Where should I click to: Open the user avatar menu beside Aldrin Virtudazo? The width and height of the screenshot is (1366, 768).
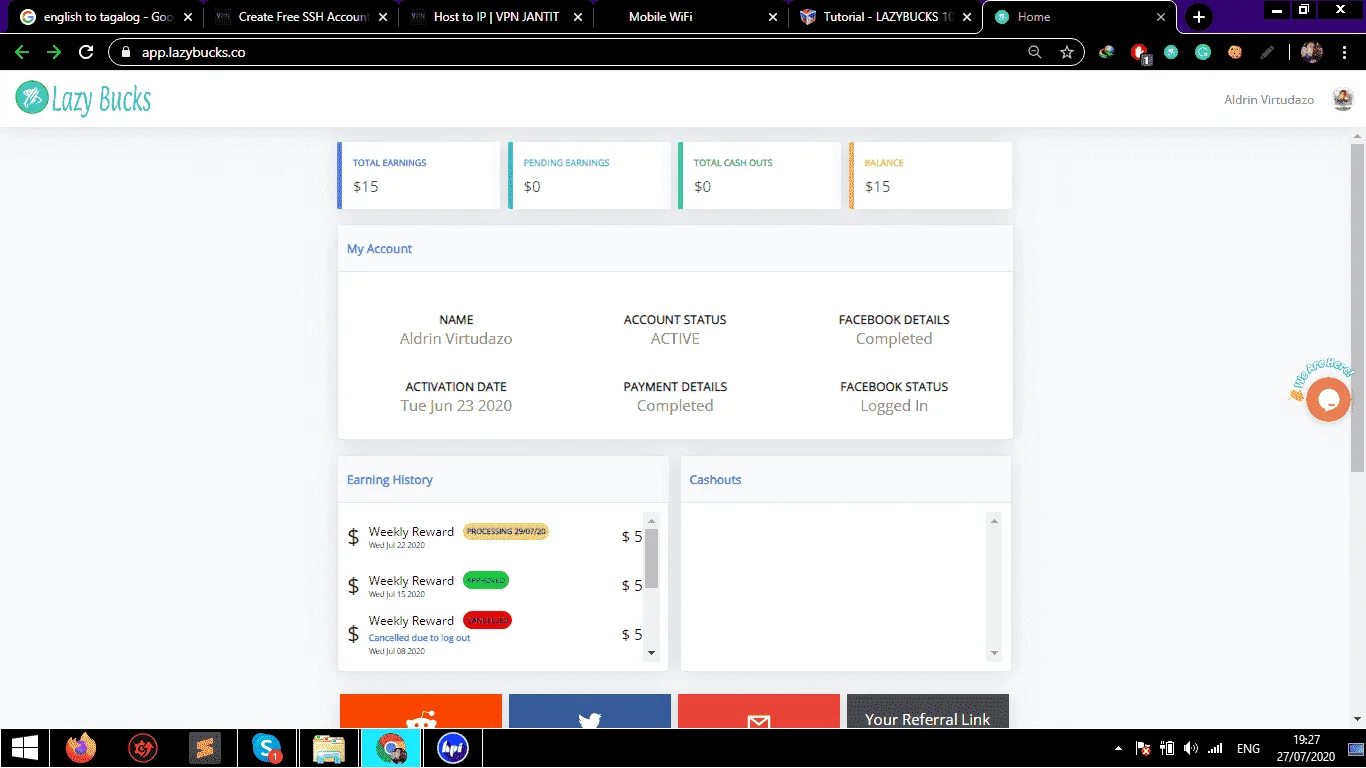click(1343, 99)
